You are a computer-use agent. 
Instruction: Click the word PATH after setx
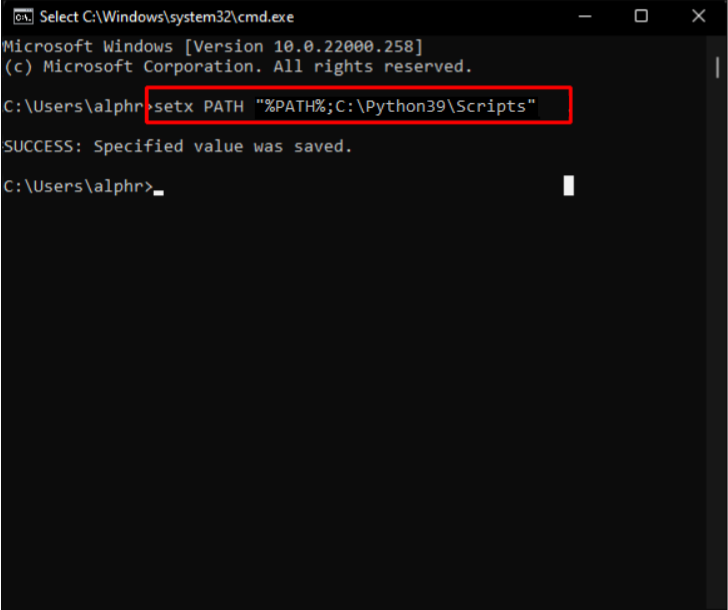click(x=225, y=106)
